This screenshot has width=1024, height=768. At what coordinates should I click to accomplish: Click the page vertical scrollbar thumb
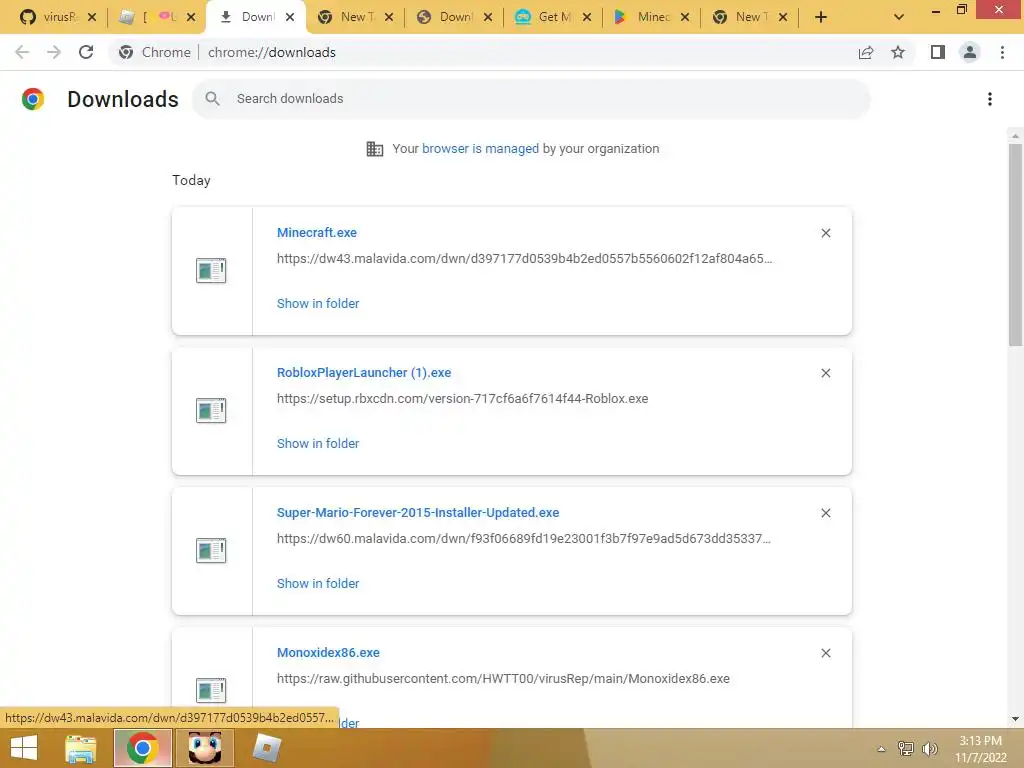1015,245
